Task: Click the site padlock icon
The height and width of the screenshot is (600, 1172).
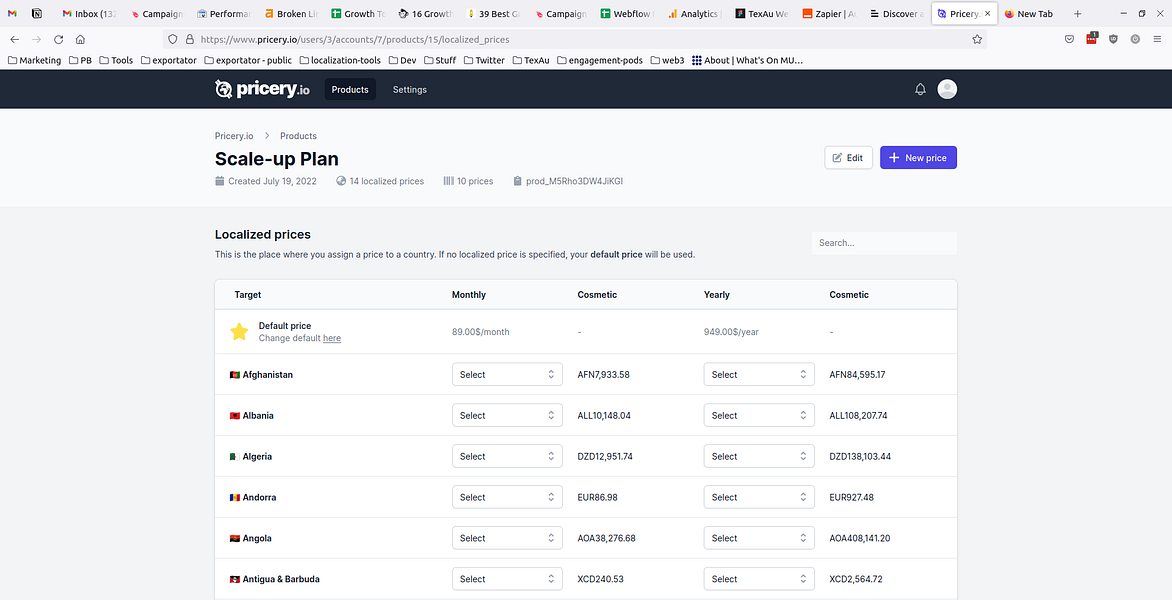Action: (190, 40)
